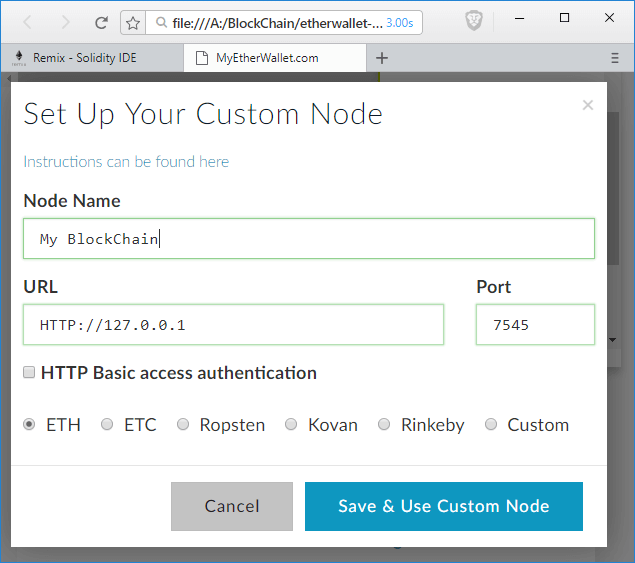The height and width of the screenshot is (563, 635).
Task: Click the browser back arrow
Action: pos(28,22)
